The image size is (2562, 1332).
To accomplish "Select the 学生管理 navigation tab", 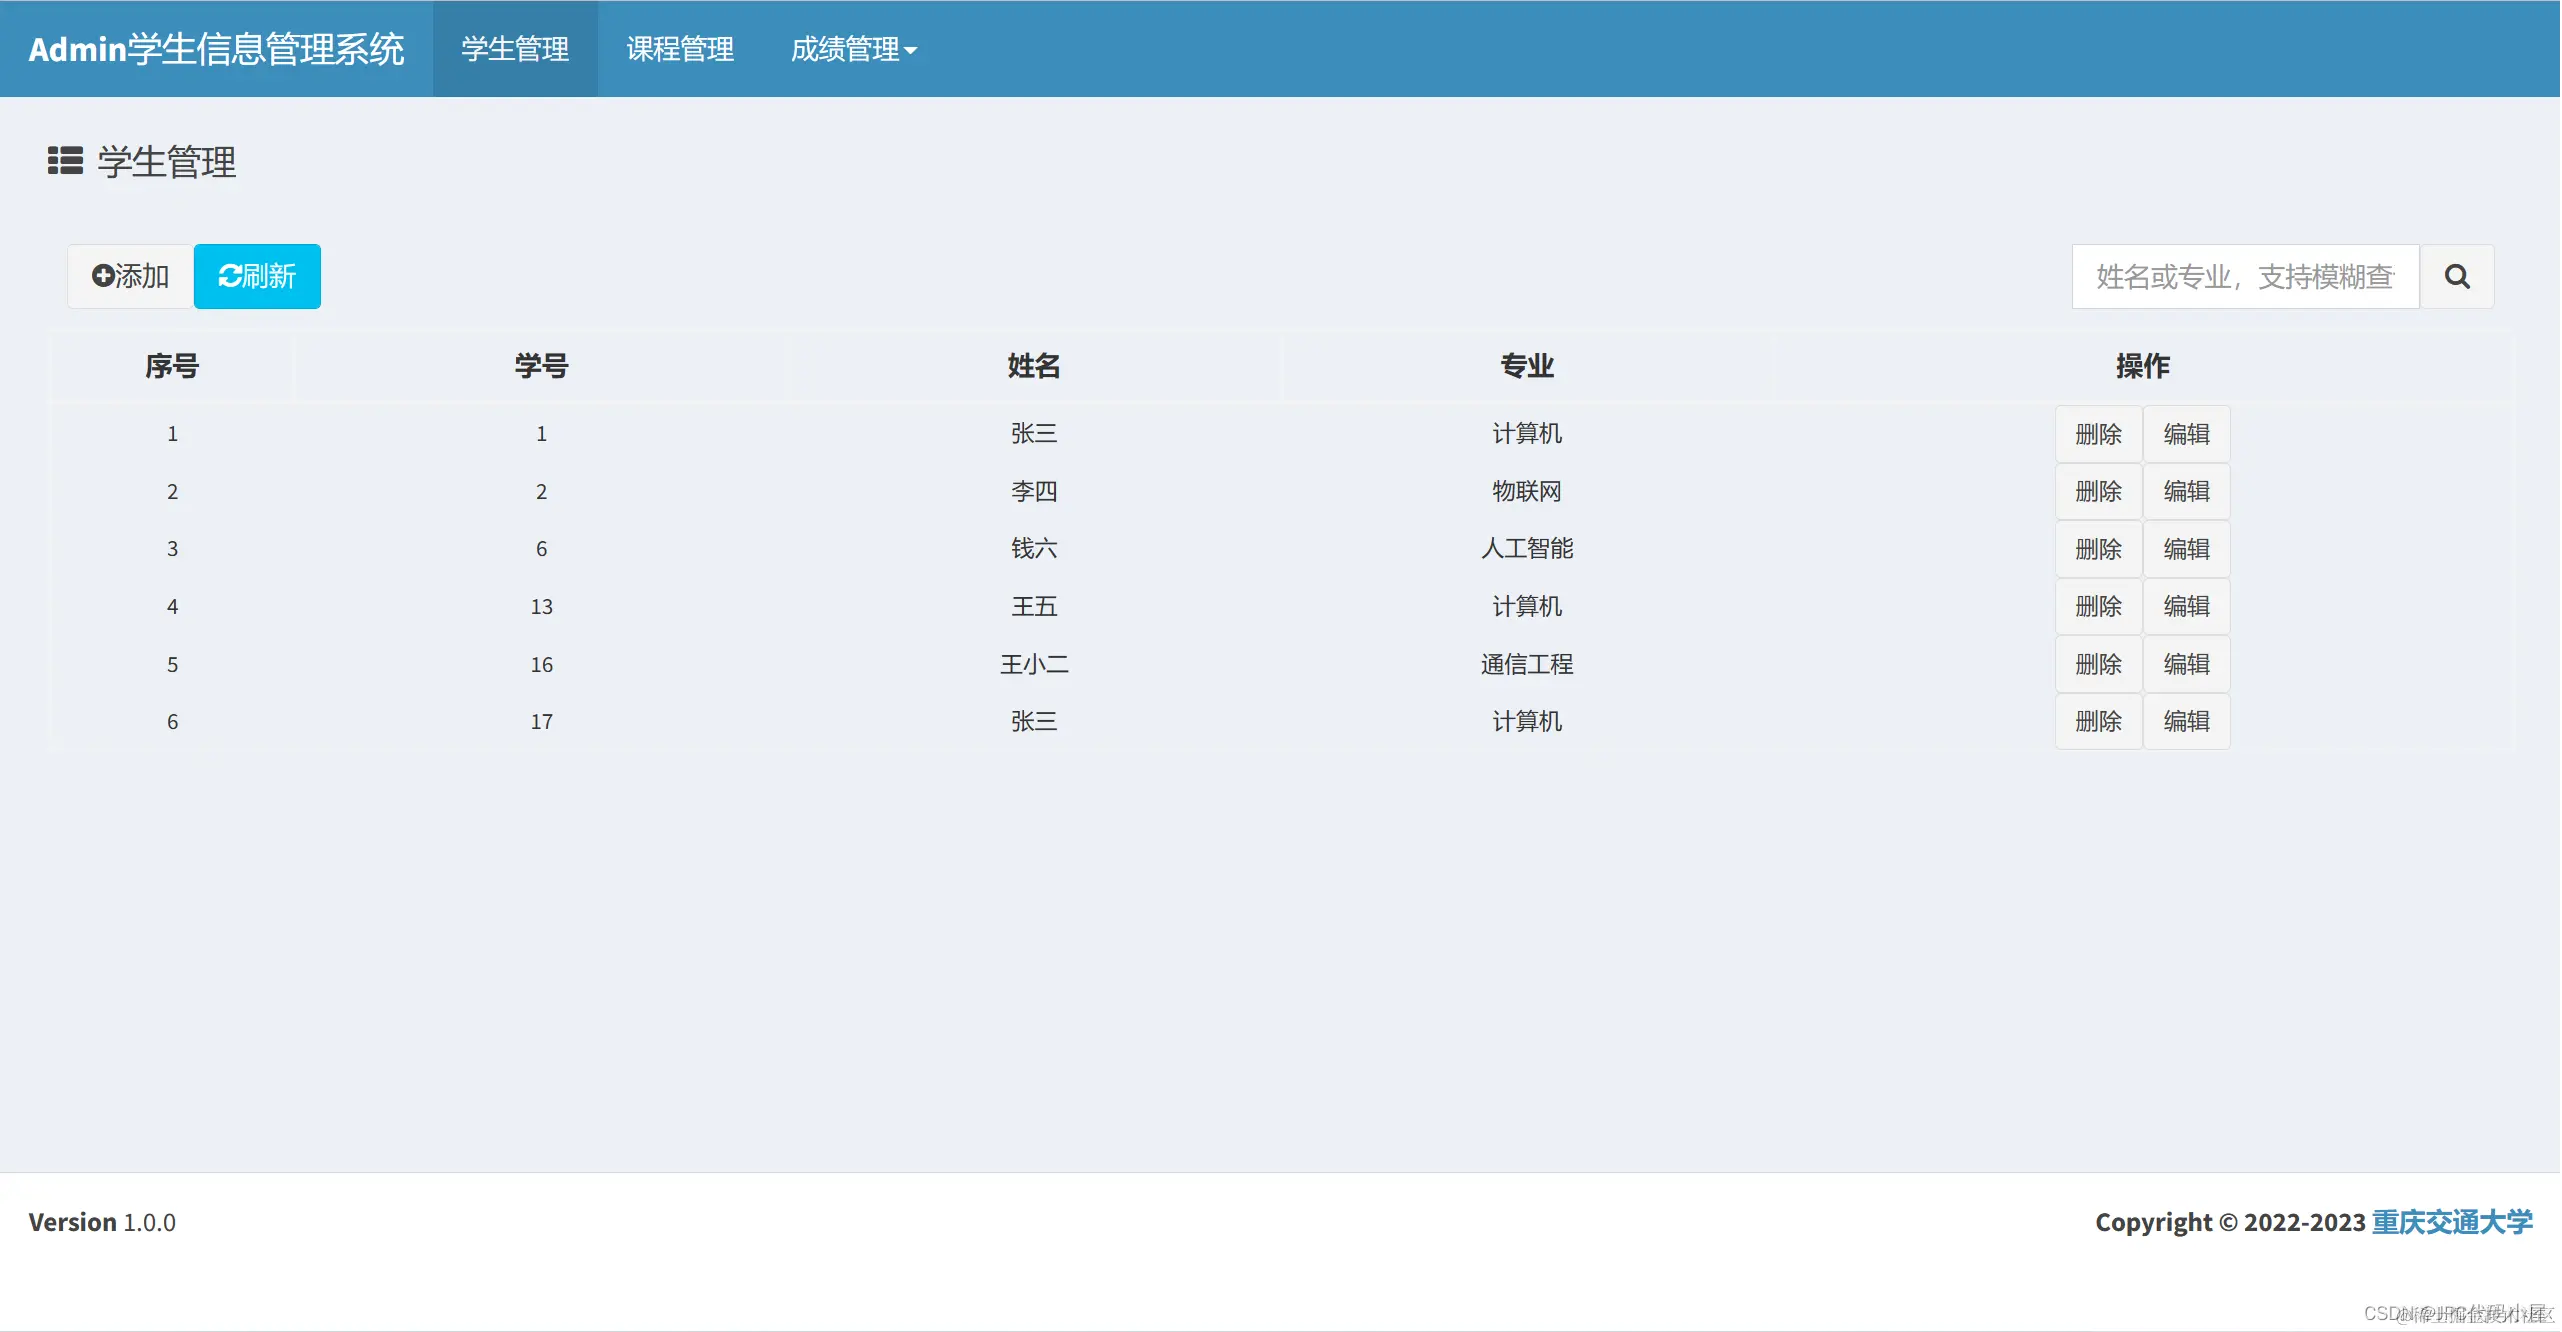I will [515, 49].
